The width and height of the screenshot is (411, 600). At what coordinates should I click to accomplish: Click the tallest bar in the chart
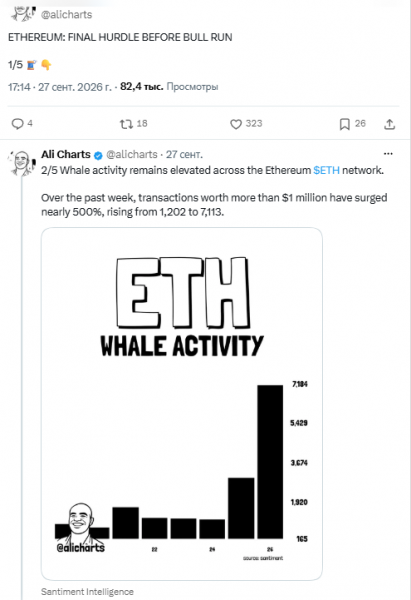(270, 462)
